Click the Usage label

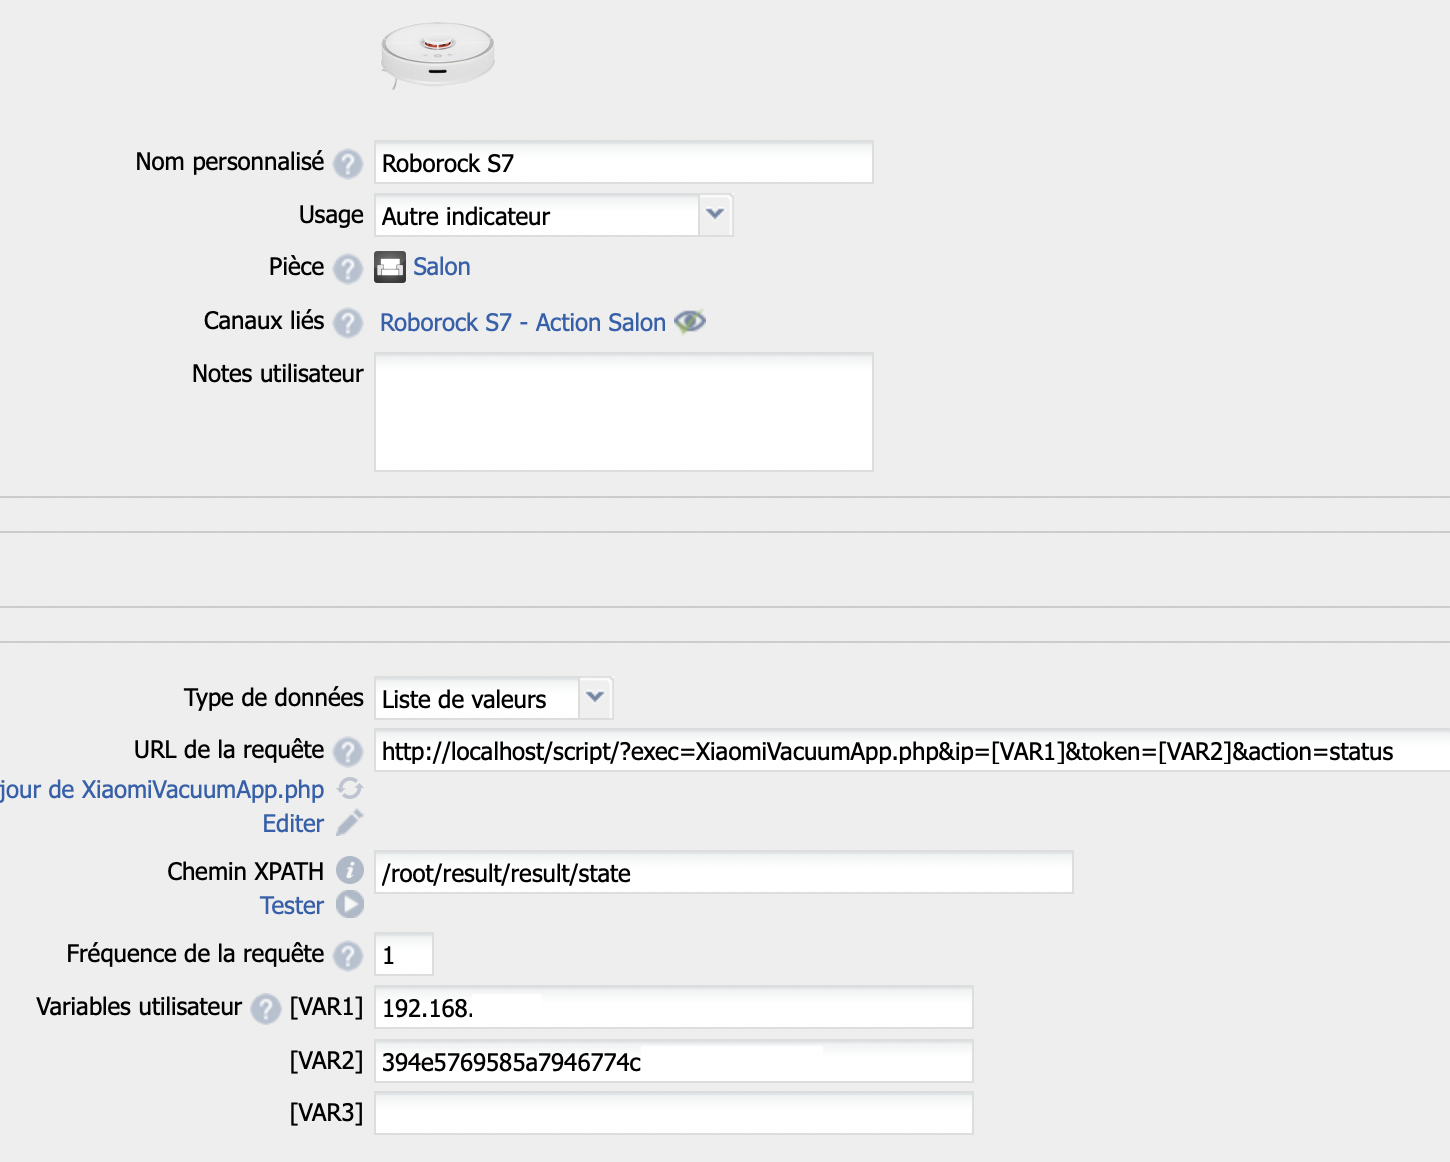(x=331, y=216)
